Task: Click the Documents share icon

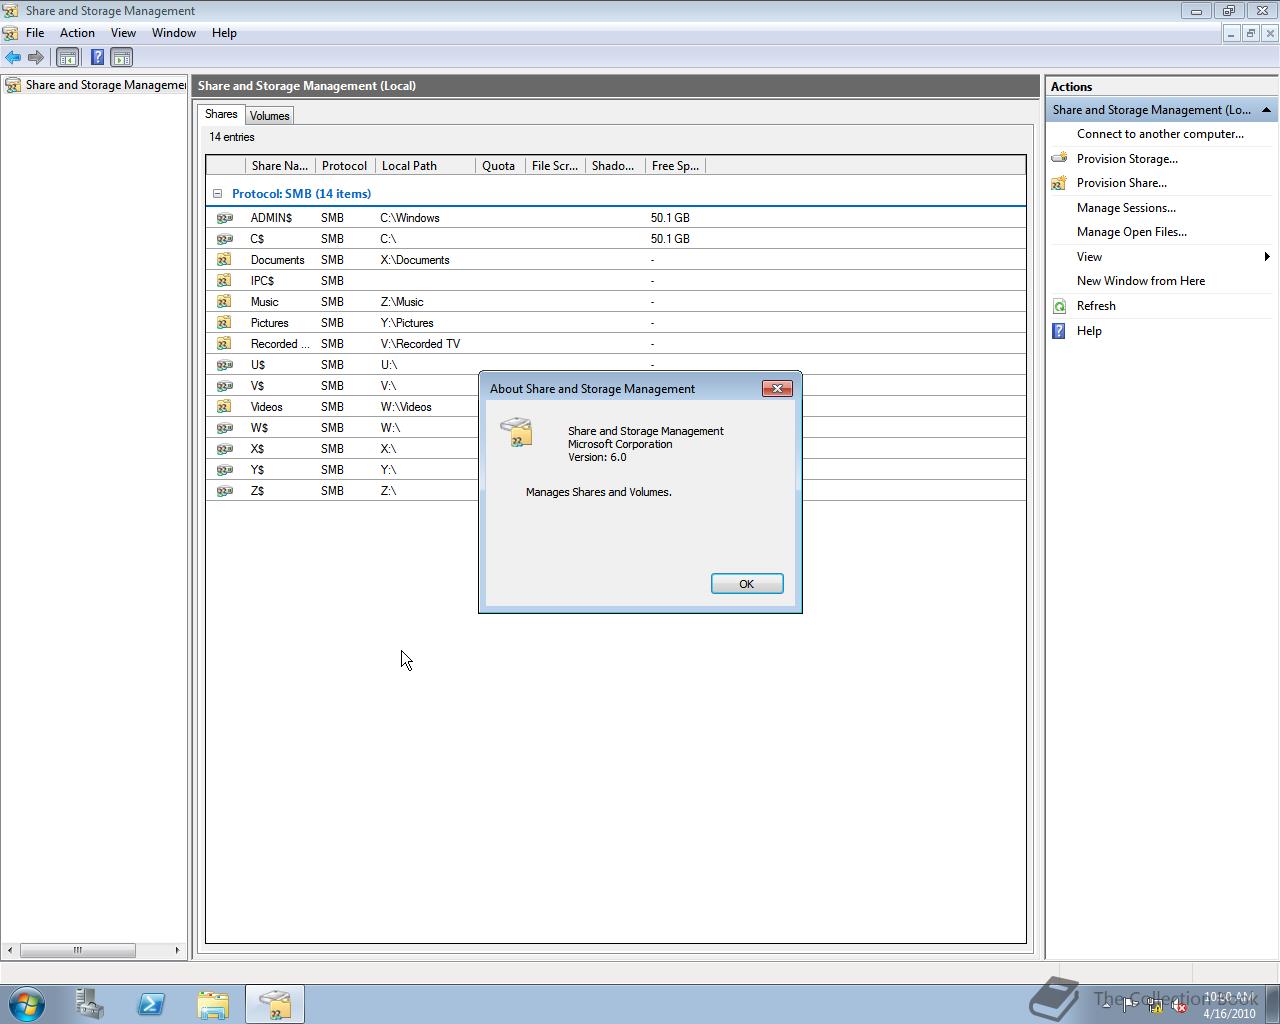Action: (x=225, y=260)
